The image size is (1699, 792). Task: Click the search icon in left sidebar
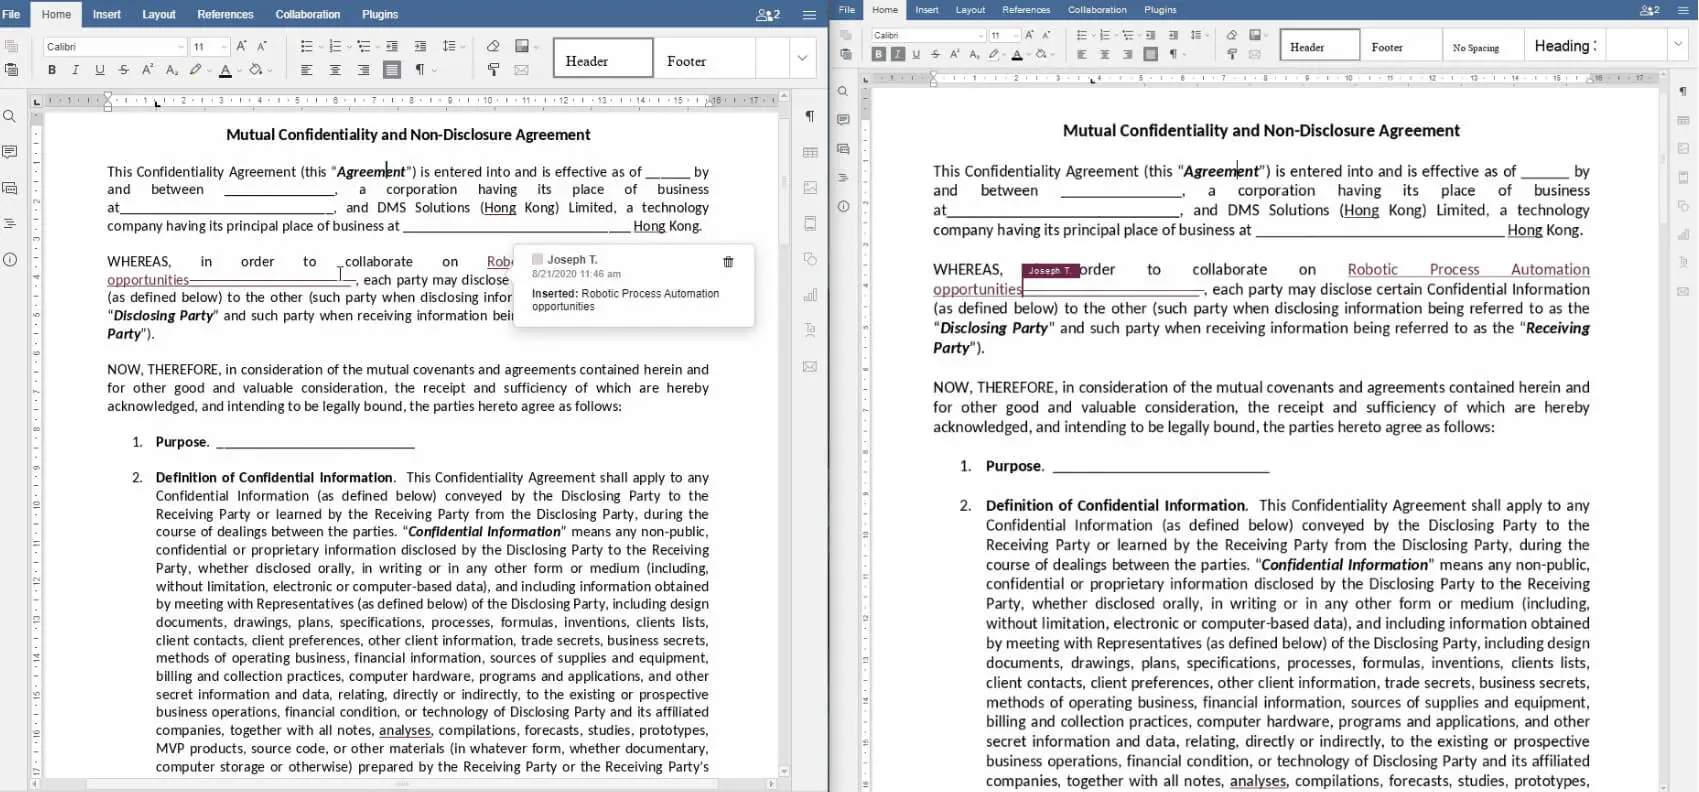pos(10,117)
